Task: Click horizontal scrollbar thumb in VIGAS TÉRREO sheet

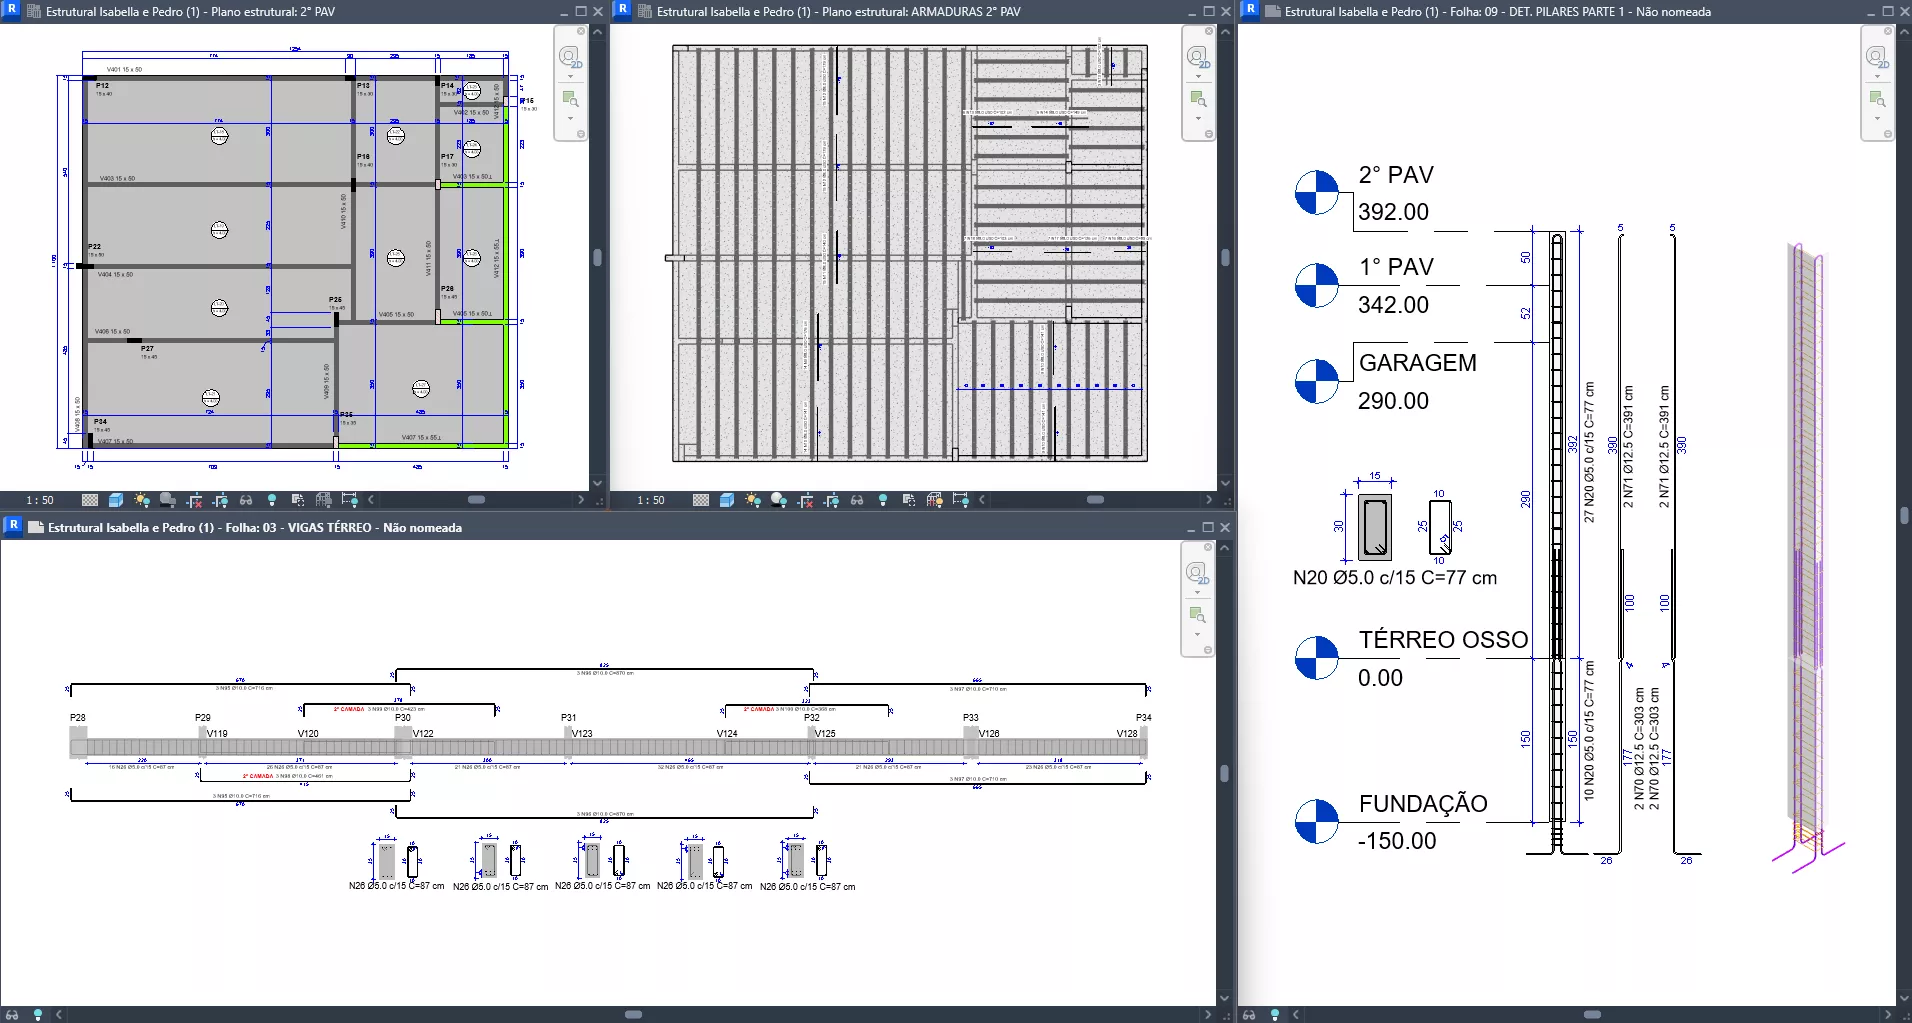Action: click(x=633, y=1014)
